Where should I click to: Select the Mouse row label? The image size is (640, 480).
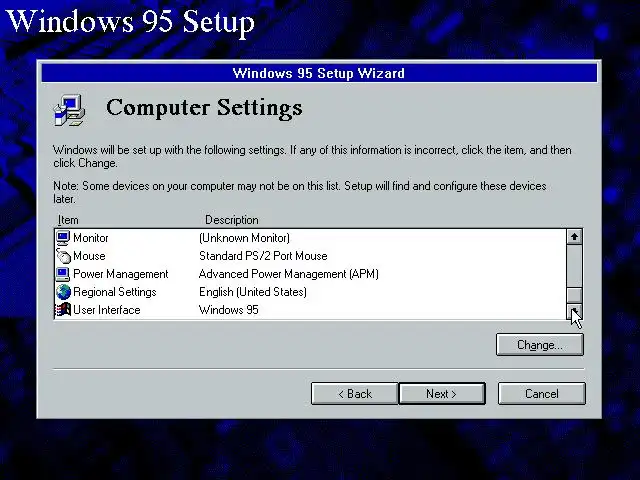[x=89, y=256]
